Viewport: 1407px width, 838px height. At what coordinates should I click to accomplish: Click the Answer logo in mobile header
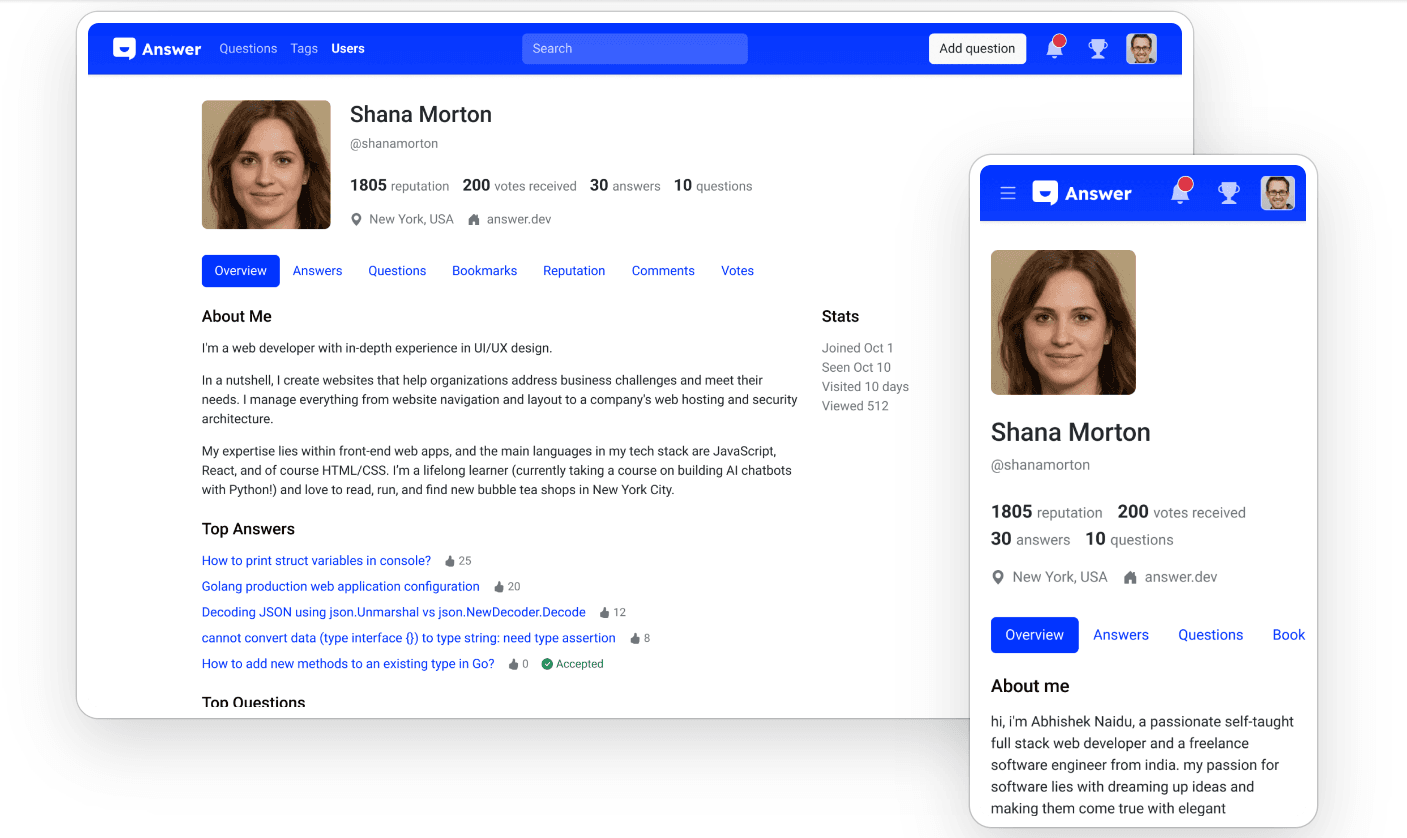click(1082, 193)
